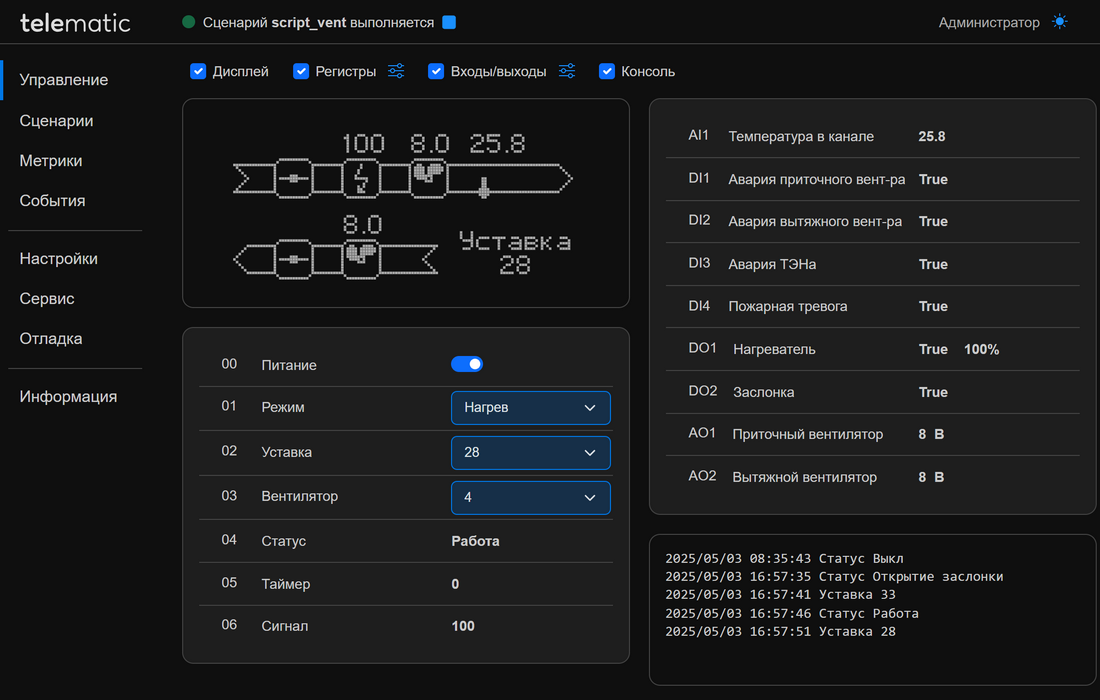Click the console log output area
The image size is (1100, 700).
click(x=872, y=610)
